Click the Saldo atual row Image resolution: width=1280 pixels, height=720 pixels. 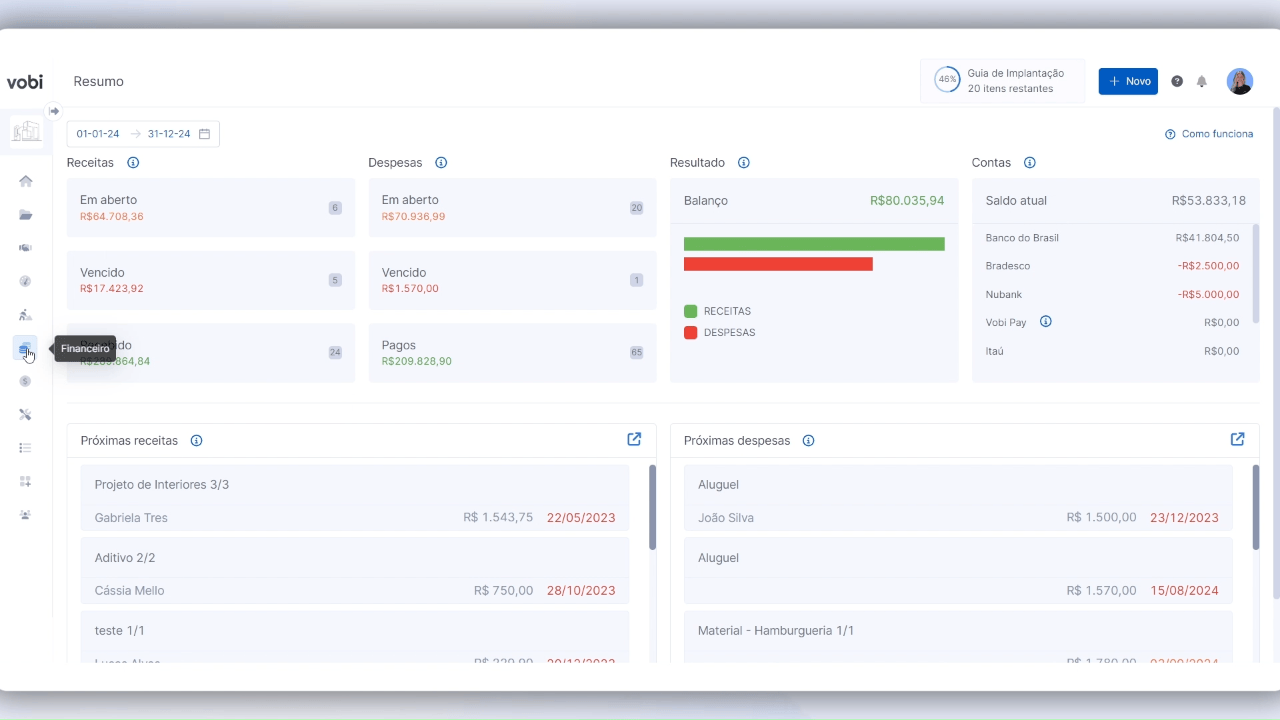pyautogui.click(x=1116, y=201)
